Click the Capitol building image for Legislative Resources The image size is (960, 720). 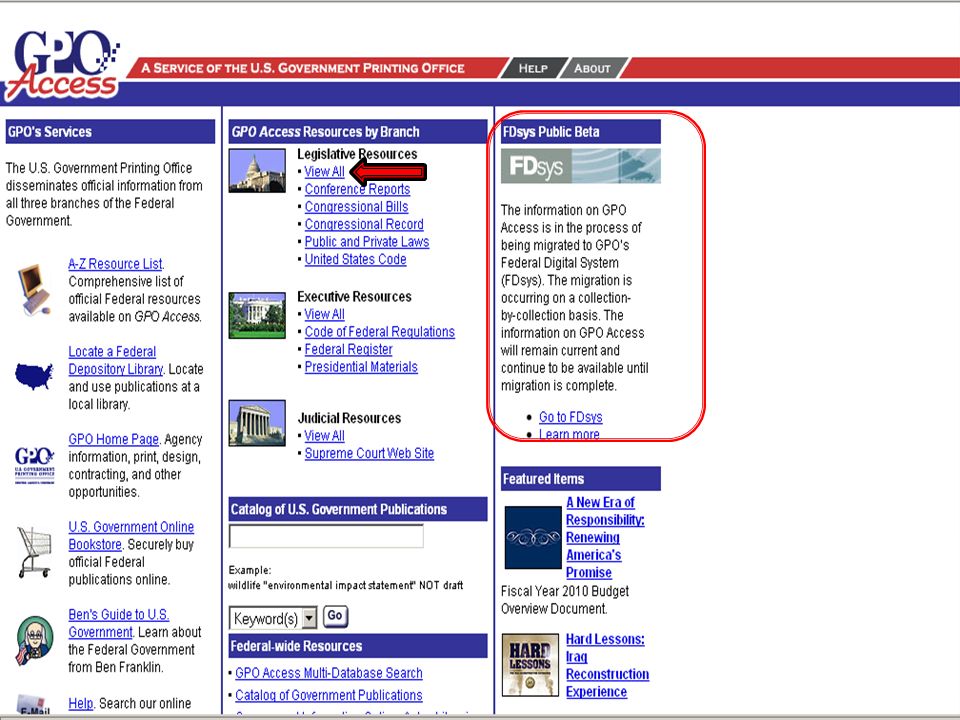coord(257,171)
